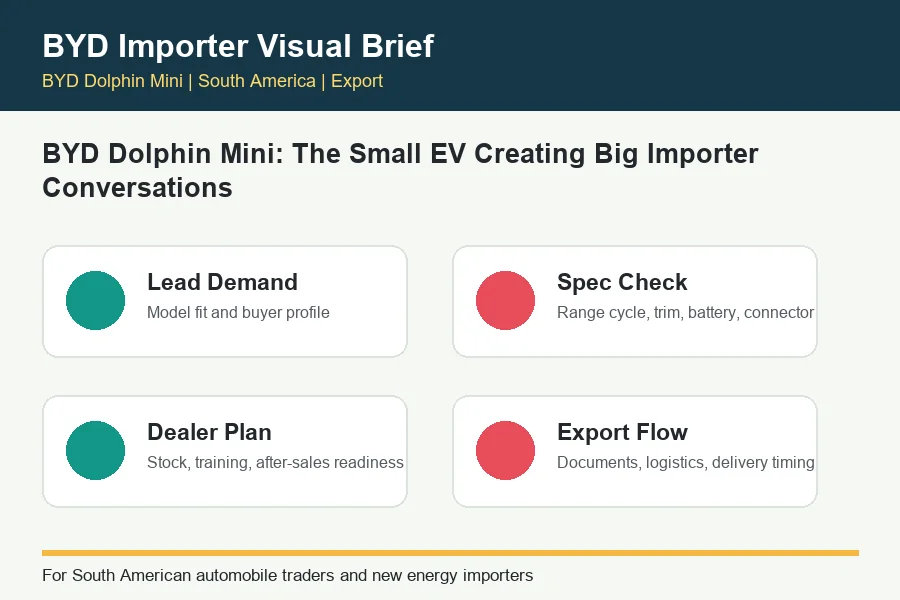Select the 'Dealer Plan' card title
Viewport: 900px width, 600px height.
(209, 432)
